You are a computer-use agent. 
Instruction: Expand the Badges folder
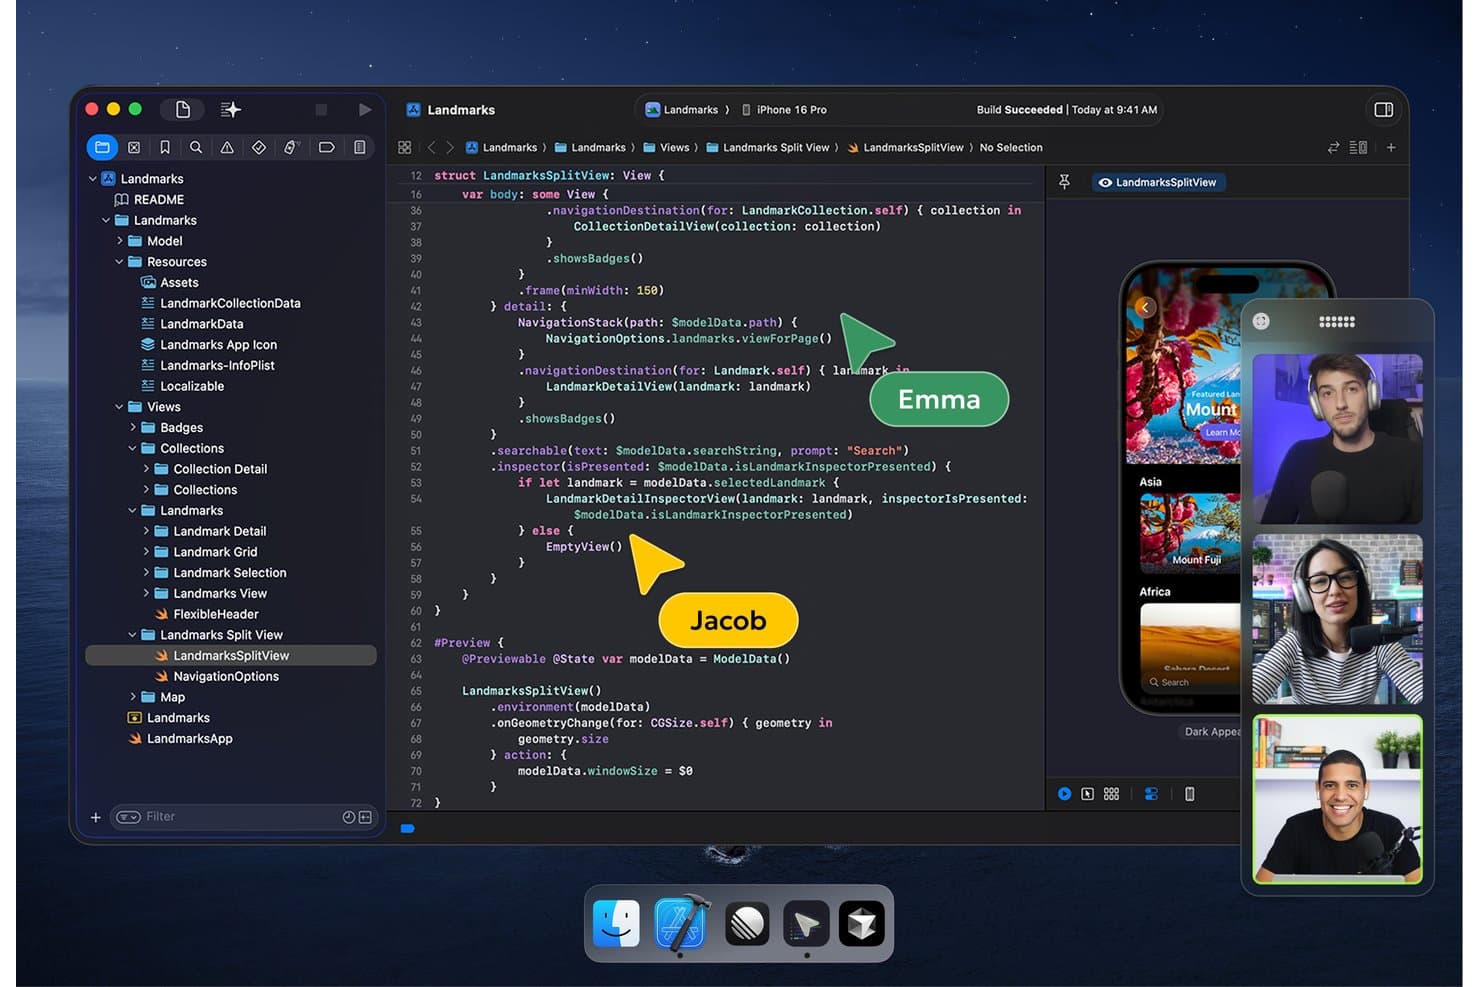132,427
